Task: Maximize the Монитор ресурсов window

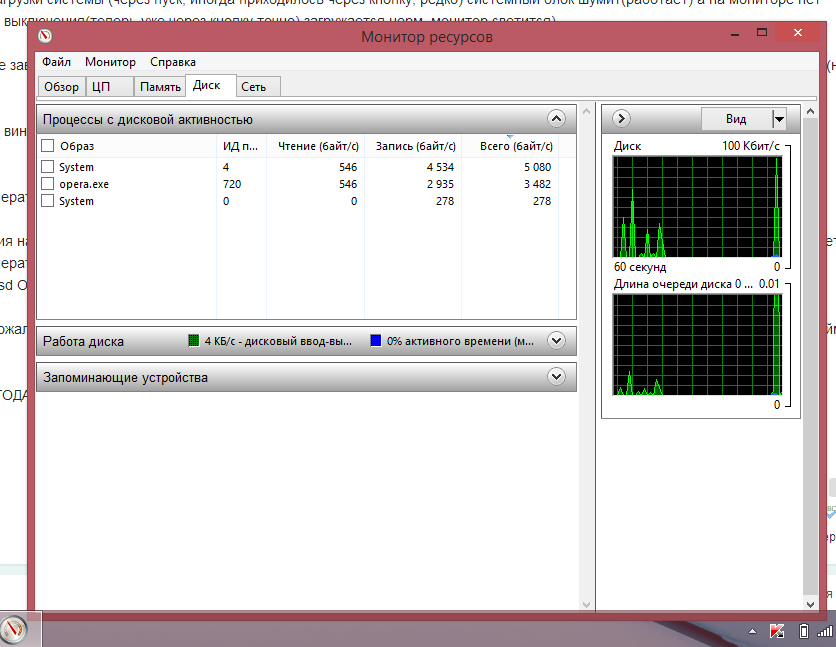Action: pyautogui.click(x=762, y=33)
